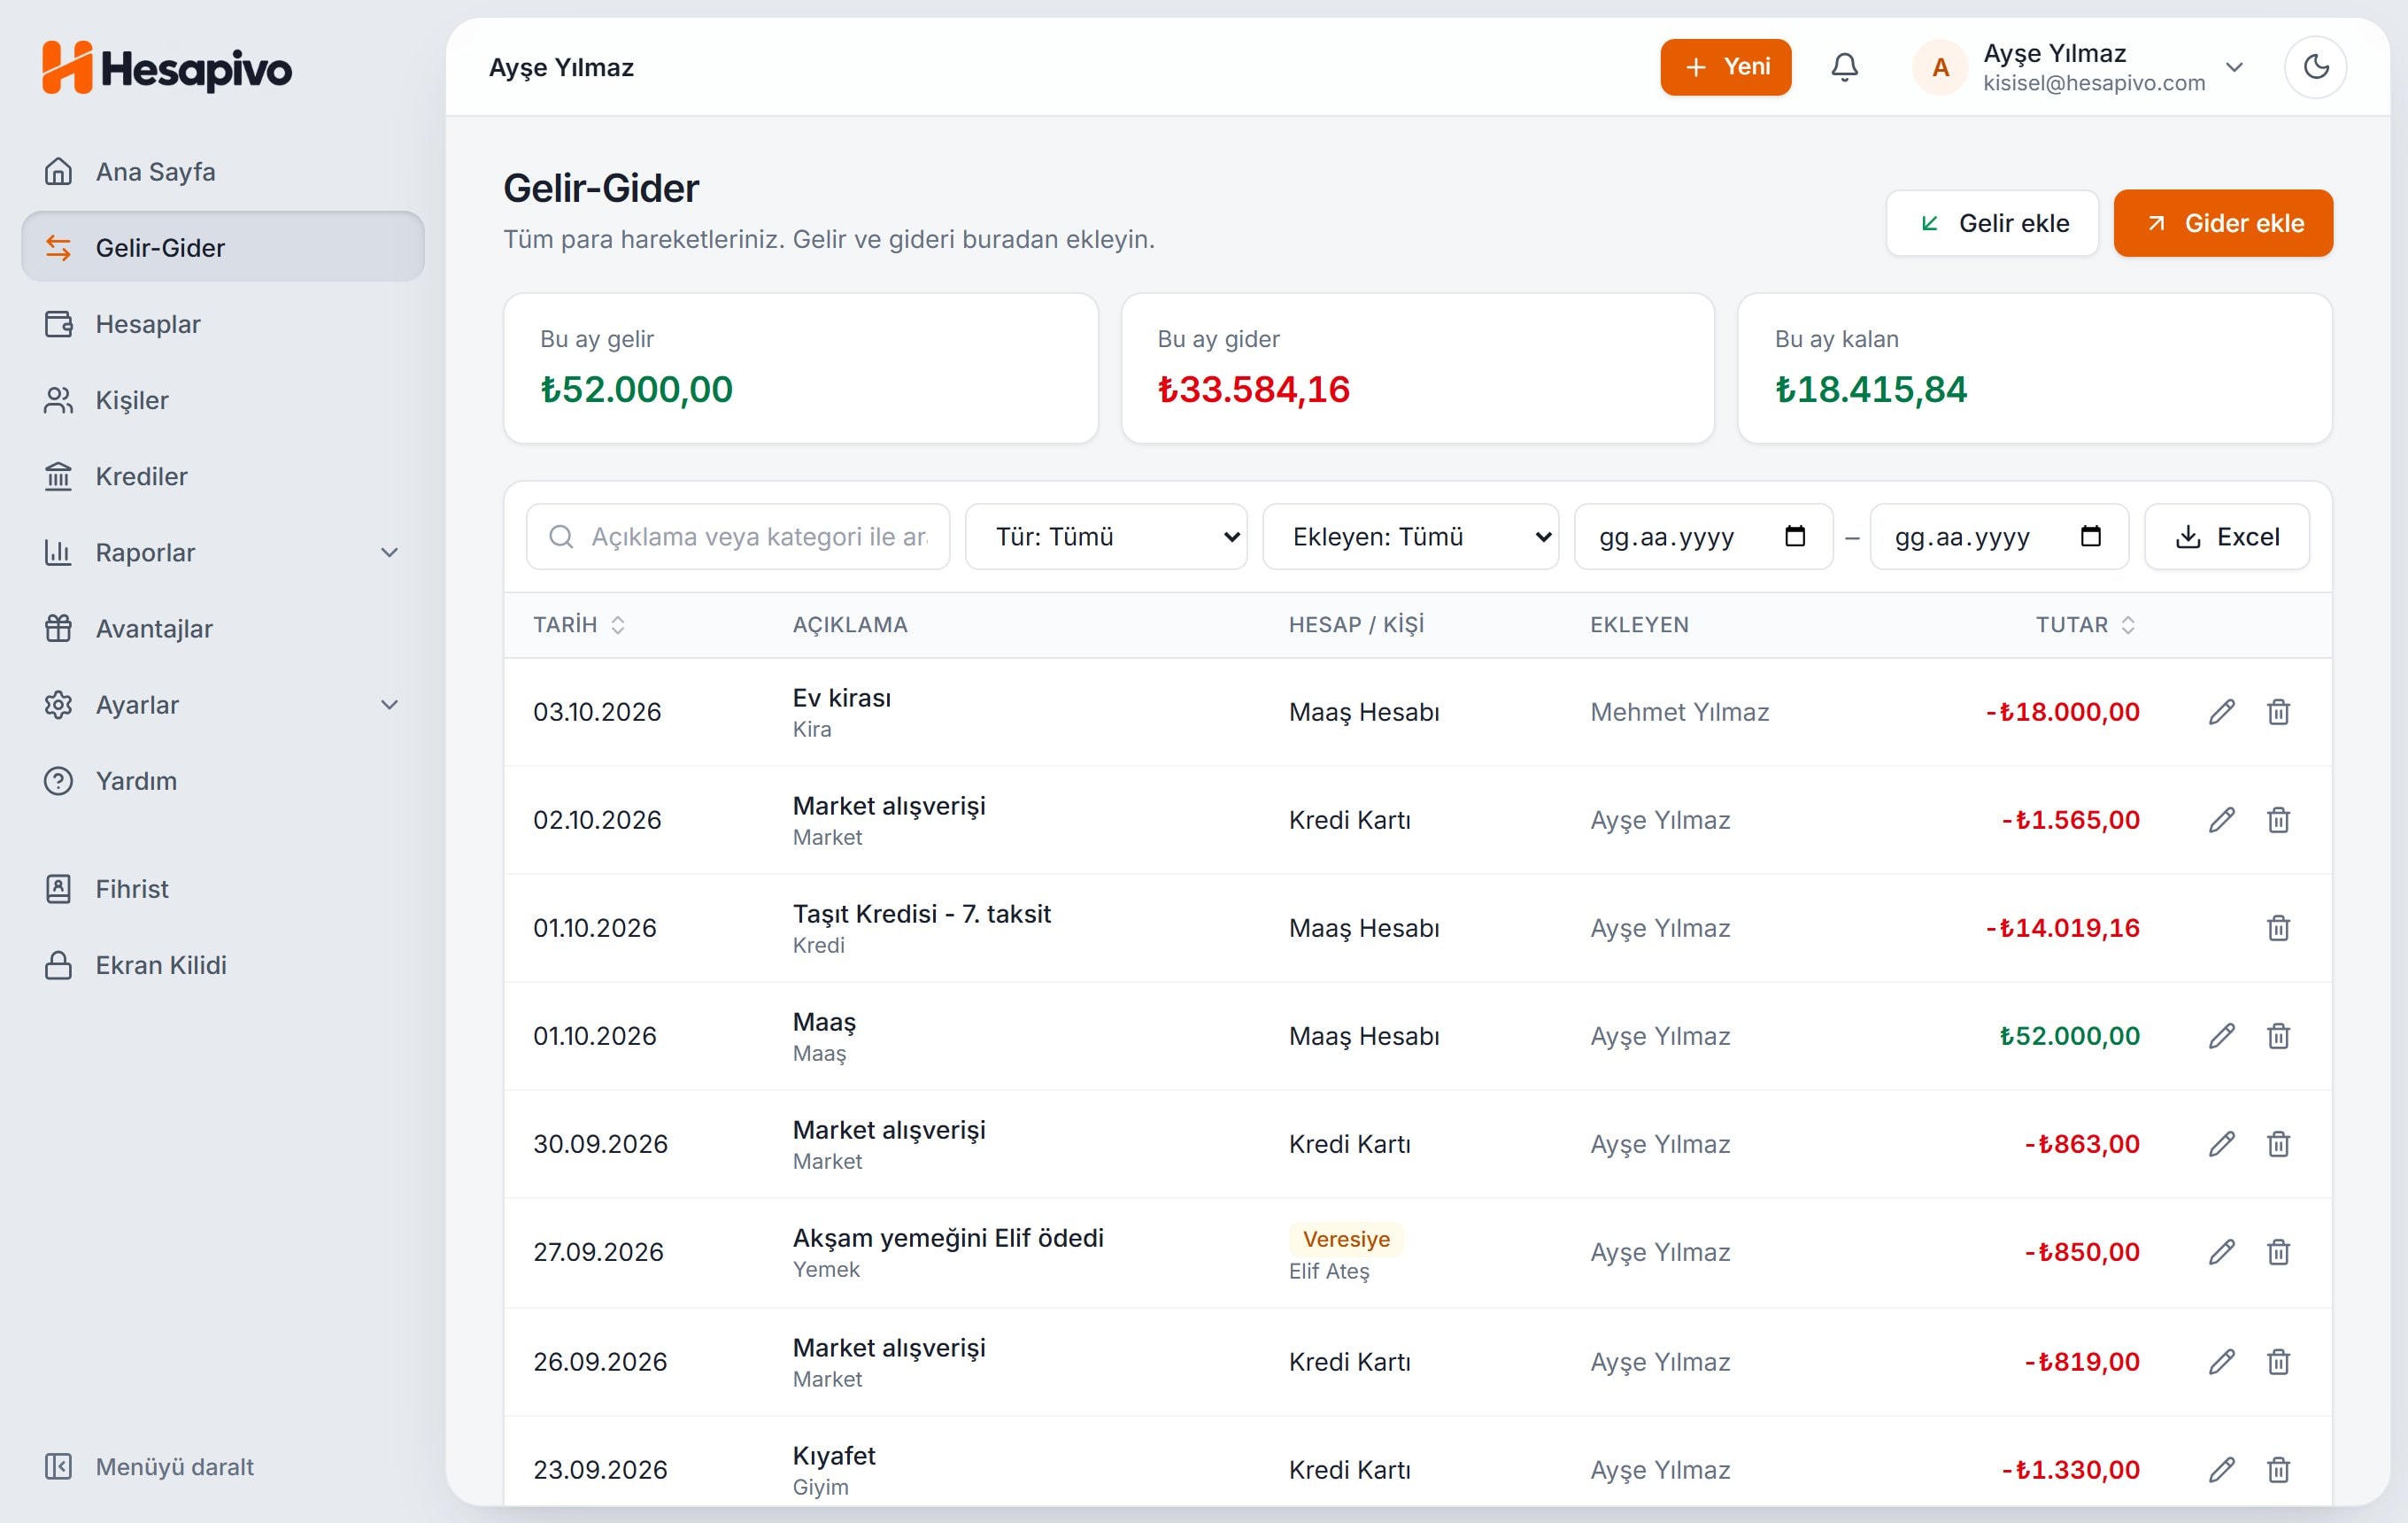Edit the 02.10.2026 Market alışverişi entry

point(2221,820)
